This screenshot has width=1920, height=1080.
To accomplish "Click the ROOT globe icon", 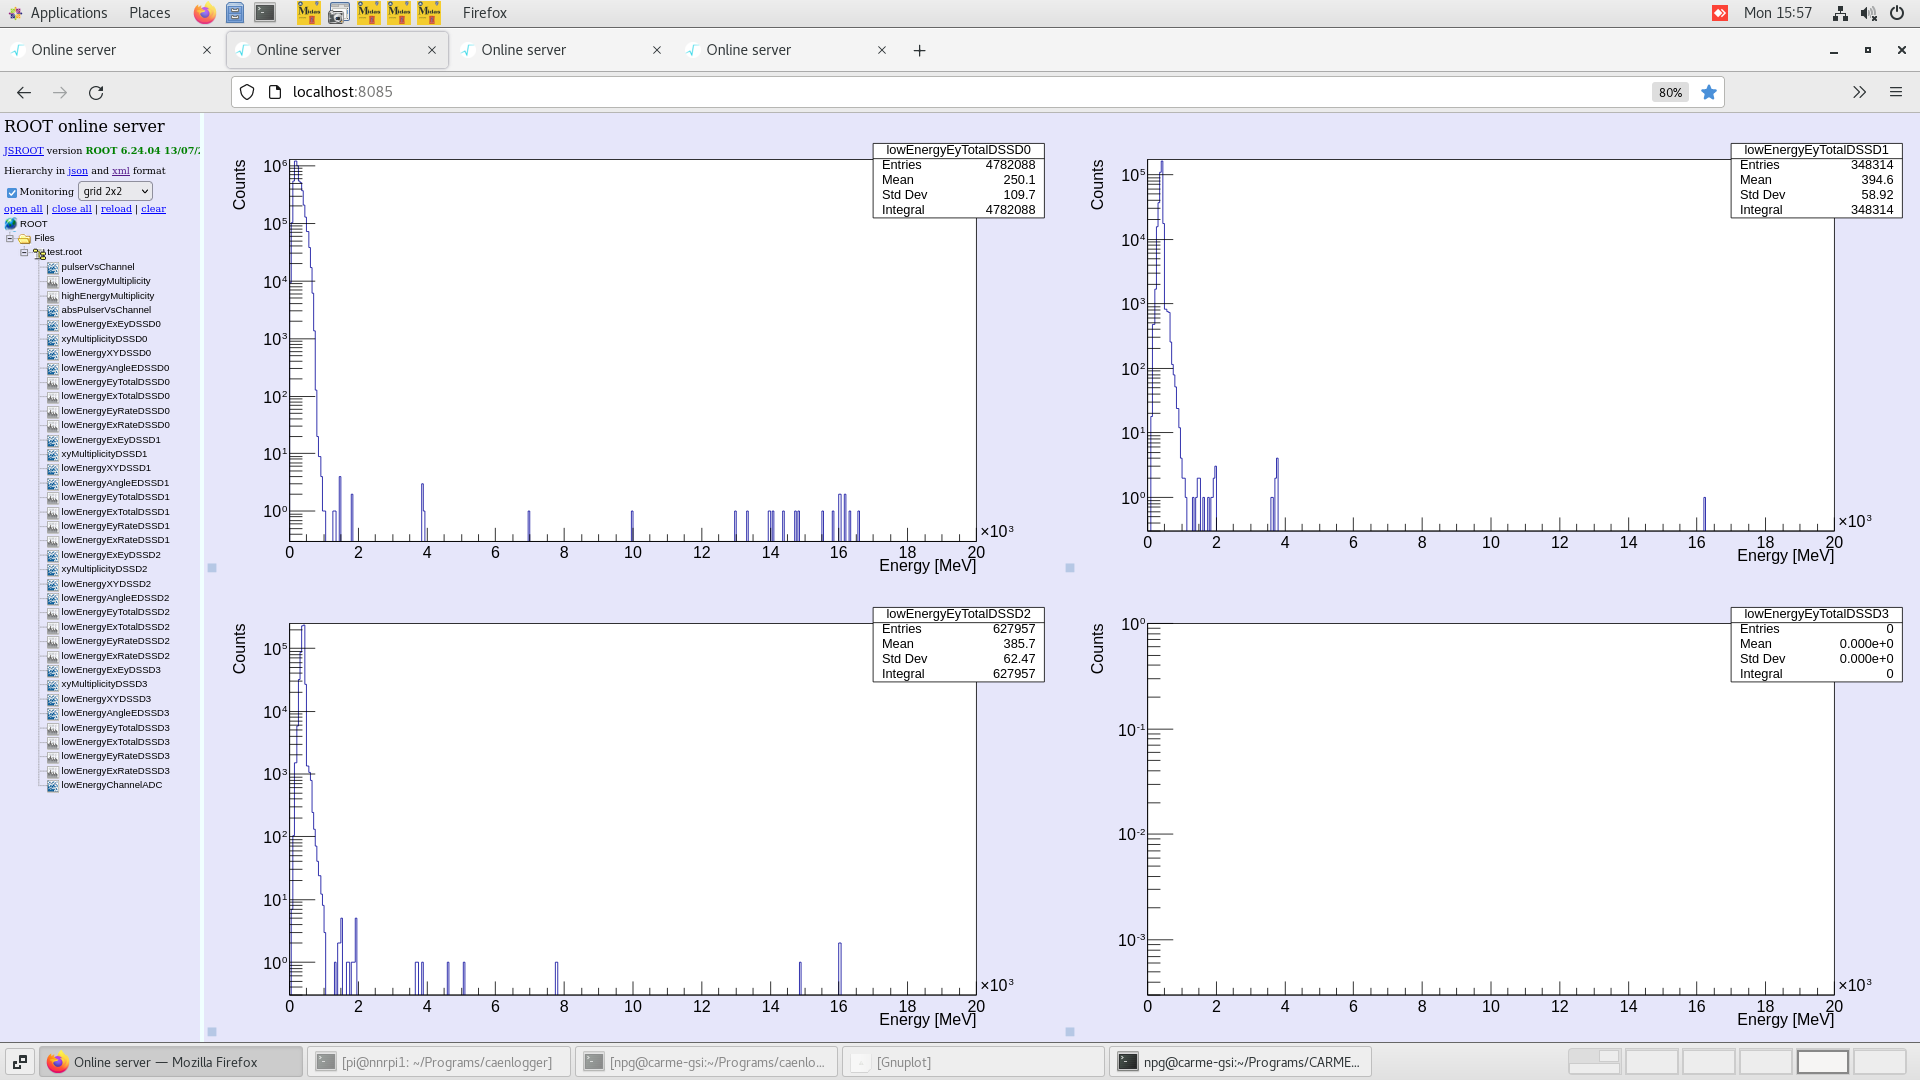I will coord(10,223).
